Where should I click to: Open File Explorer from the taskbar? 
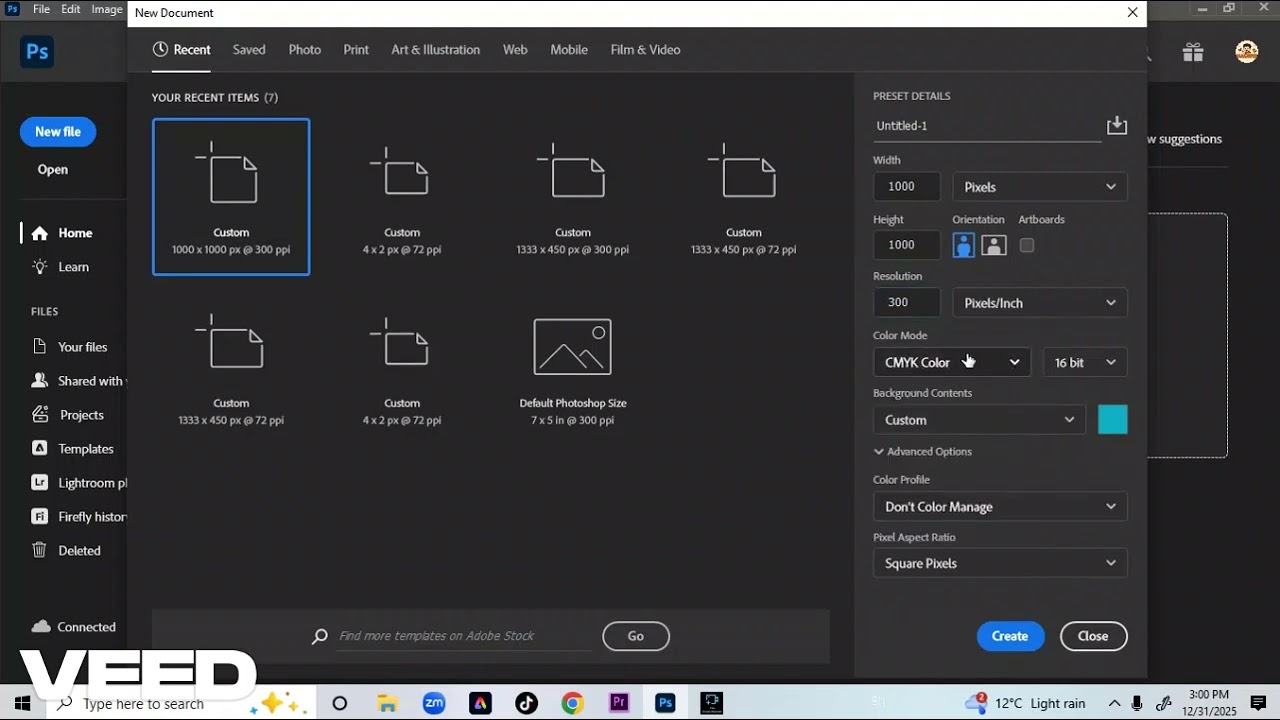[x=388, y=704]
